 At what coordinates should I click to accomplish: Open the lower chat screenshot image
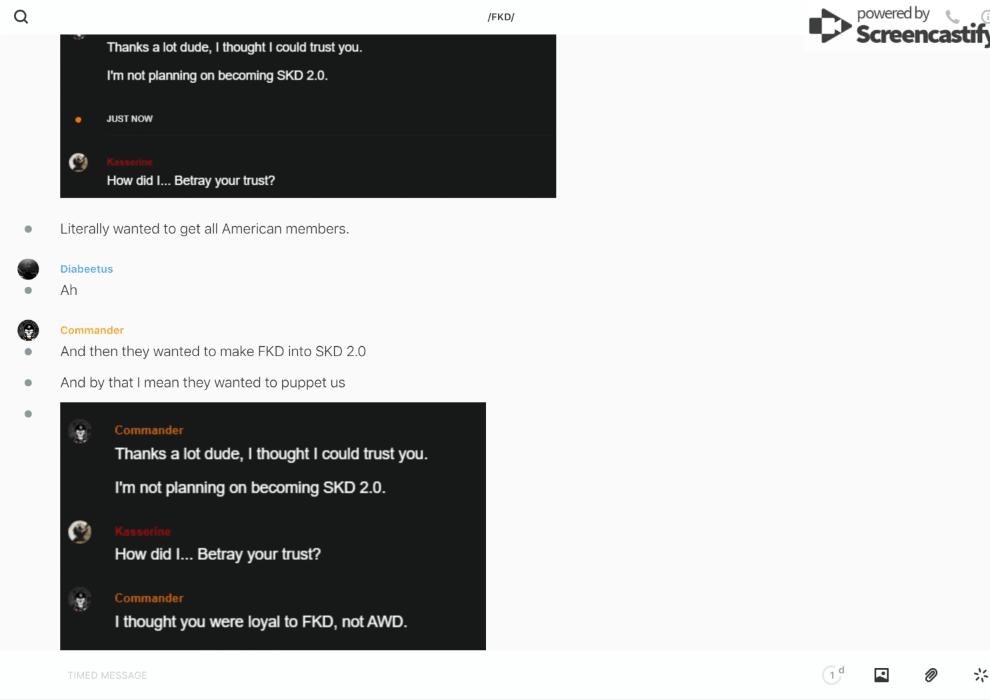[x=273, y=526]
